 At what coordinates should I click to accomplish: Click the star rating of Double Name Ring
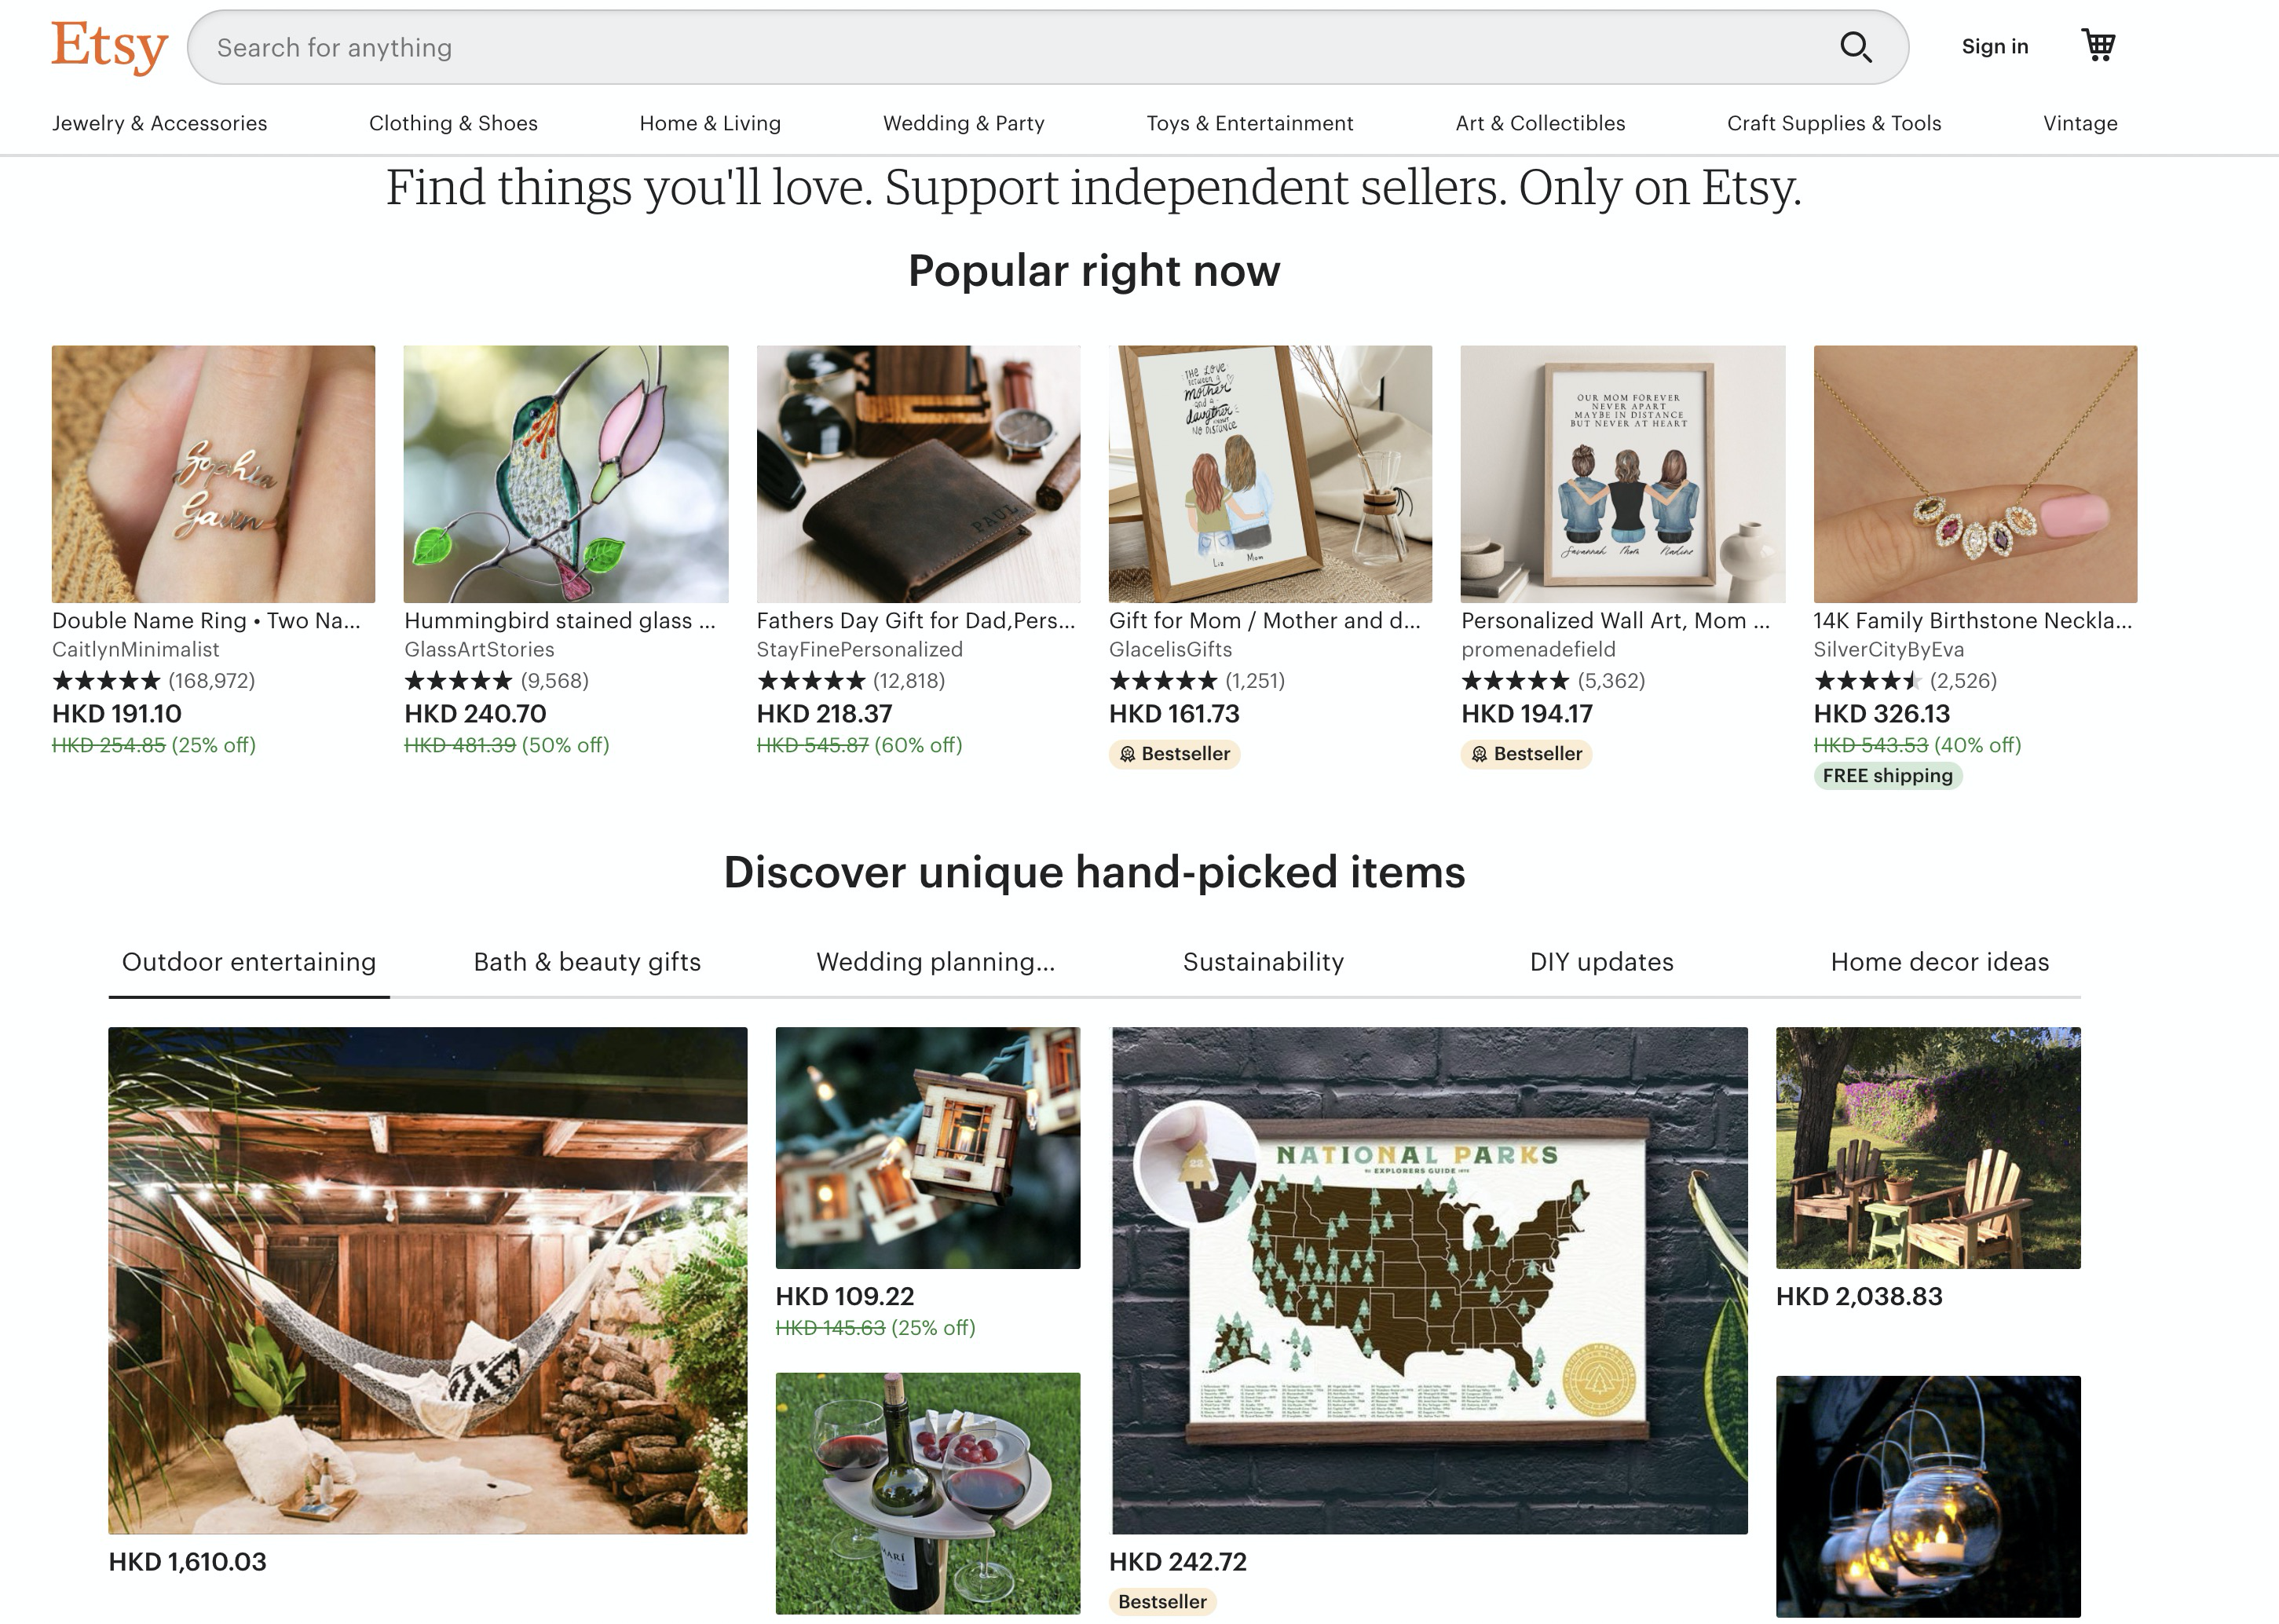tap(106, 681)
